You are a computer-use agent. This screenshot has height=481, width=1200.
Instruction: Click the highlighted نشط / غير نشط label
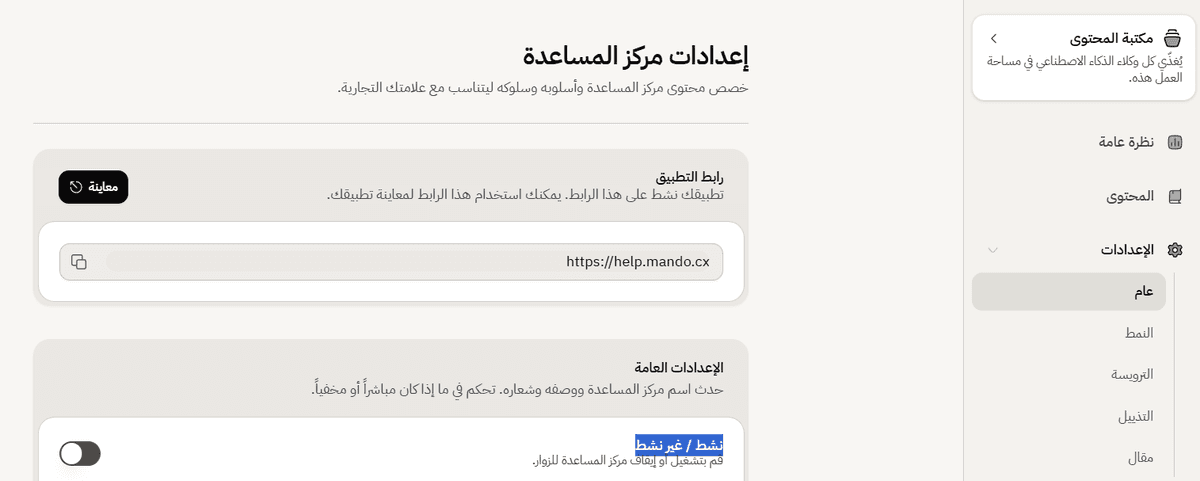tap(679, 445)
